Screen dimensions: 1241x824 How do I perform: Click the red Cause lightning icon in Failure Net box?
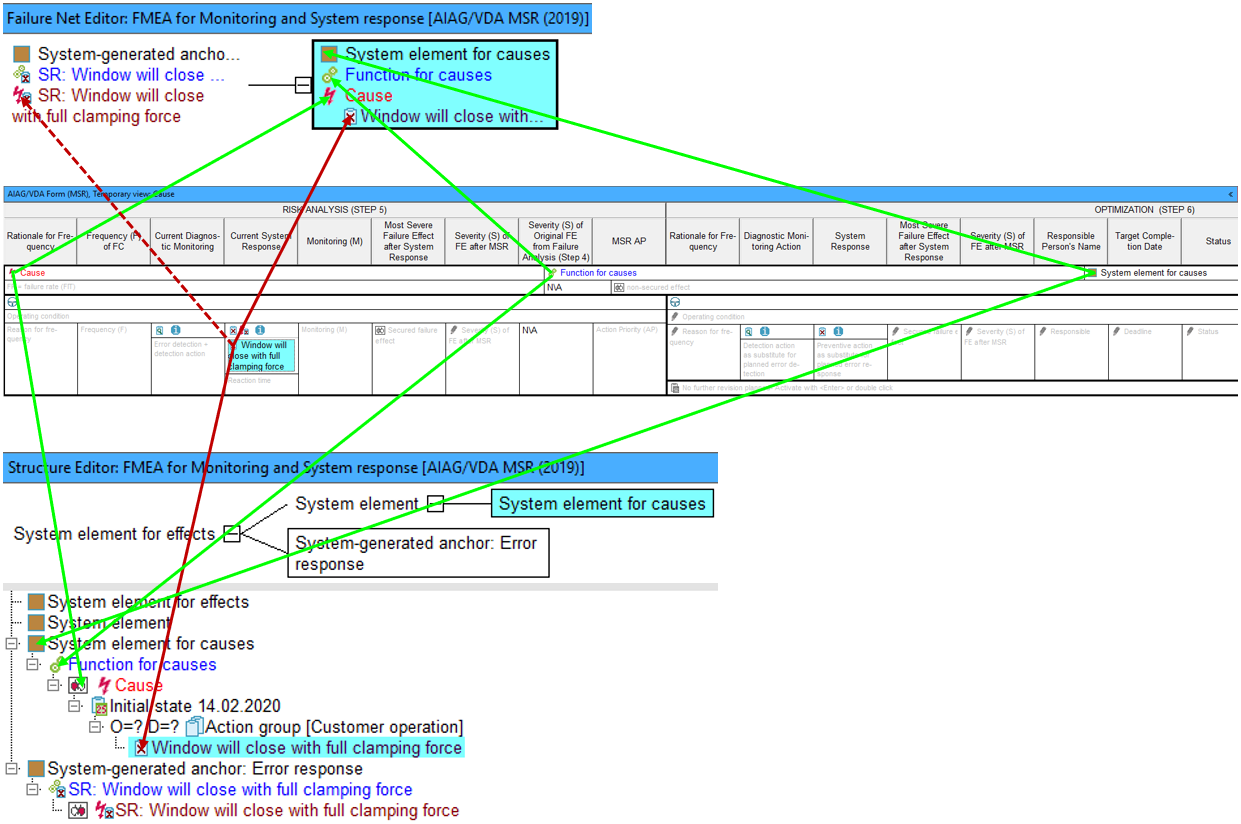(x=329, y=96)
